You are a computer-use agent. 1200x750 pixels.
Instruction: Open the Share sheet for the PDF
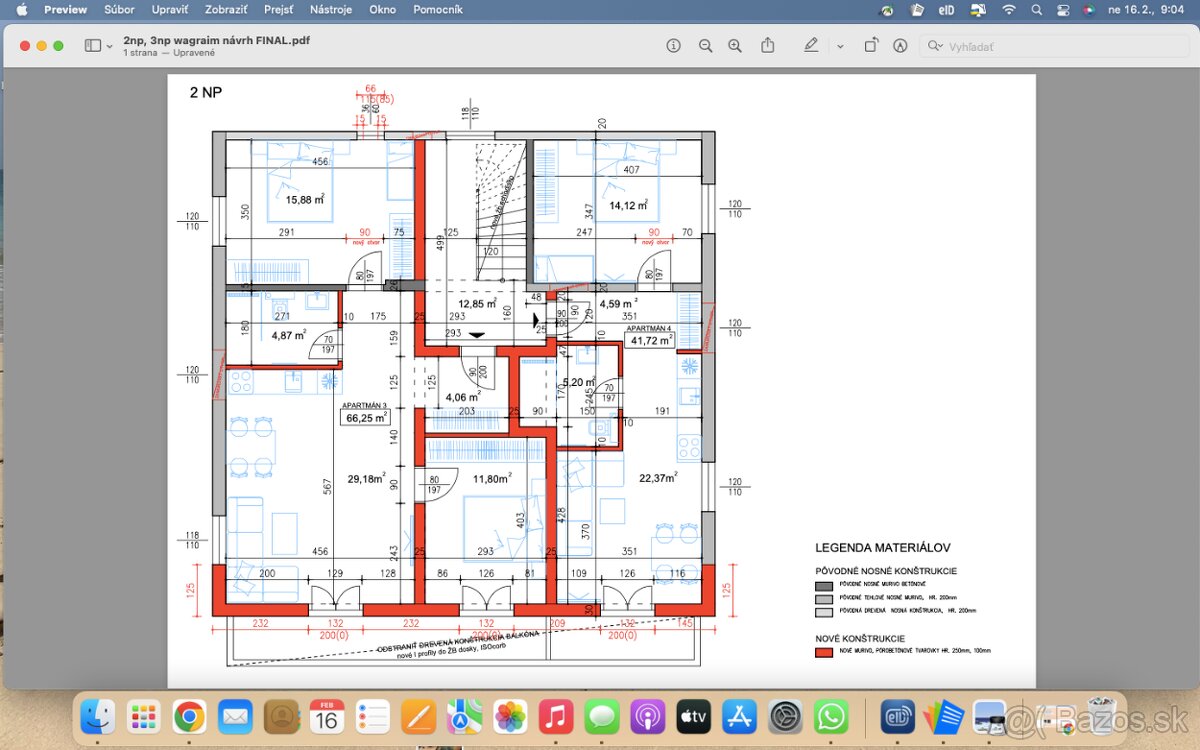767,45
